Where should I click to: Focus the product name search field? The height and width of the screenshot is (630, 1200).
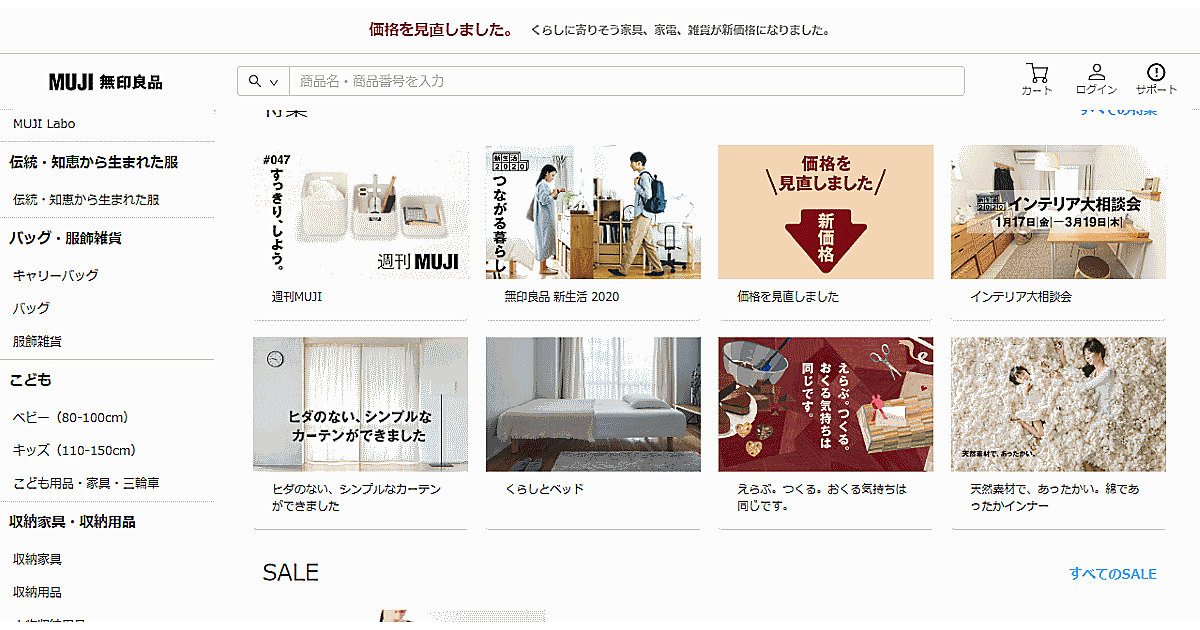pos(626,81)
